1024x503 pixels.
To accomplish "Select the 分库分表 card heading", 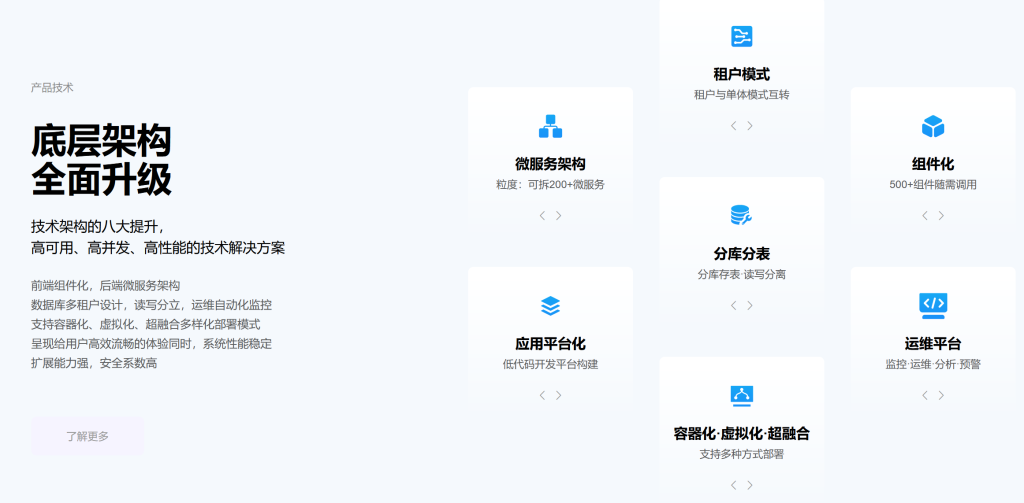I will coord(741,254).
